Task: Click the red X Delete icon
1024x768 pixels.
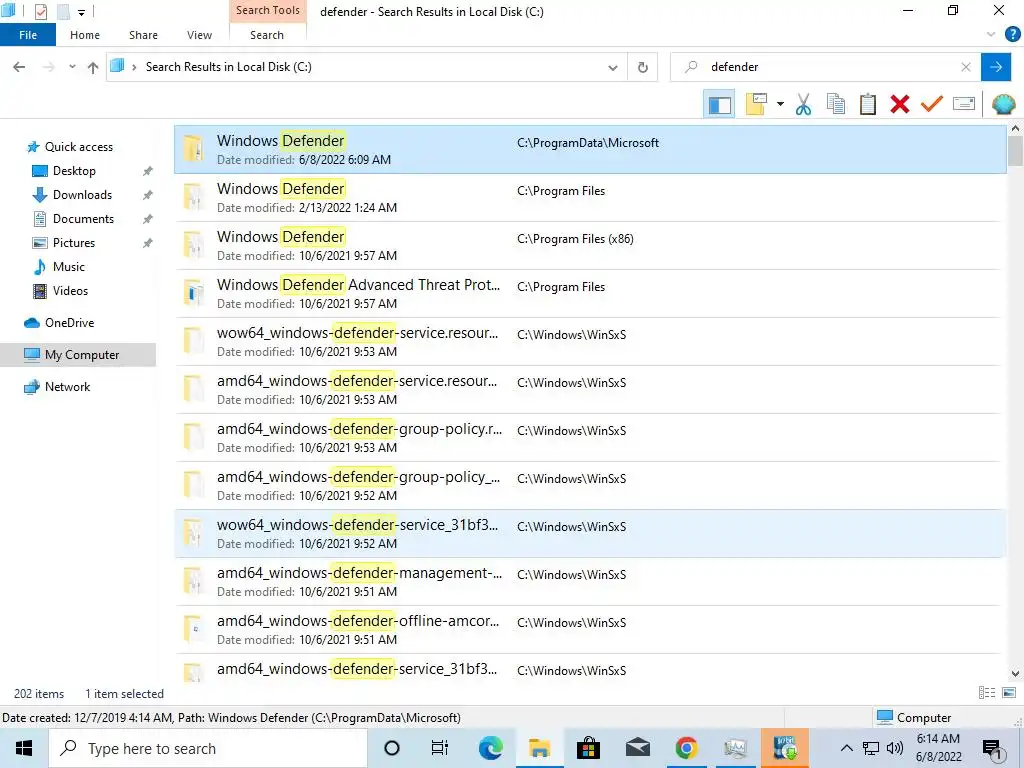Action: point(900,104)
